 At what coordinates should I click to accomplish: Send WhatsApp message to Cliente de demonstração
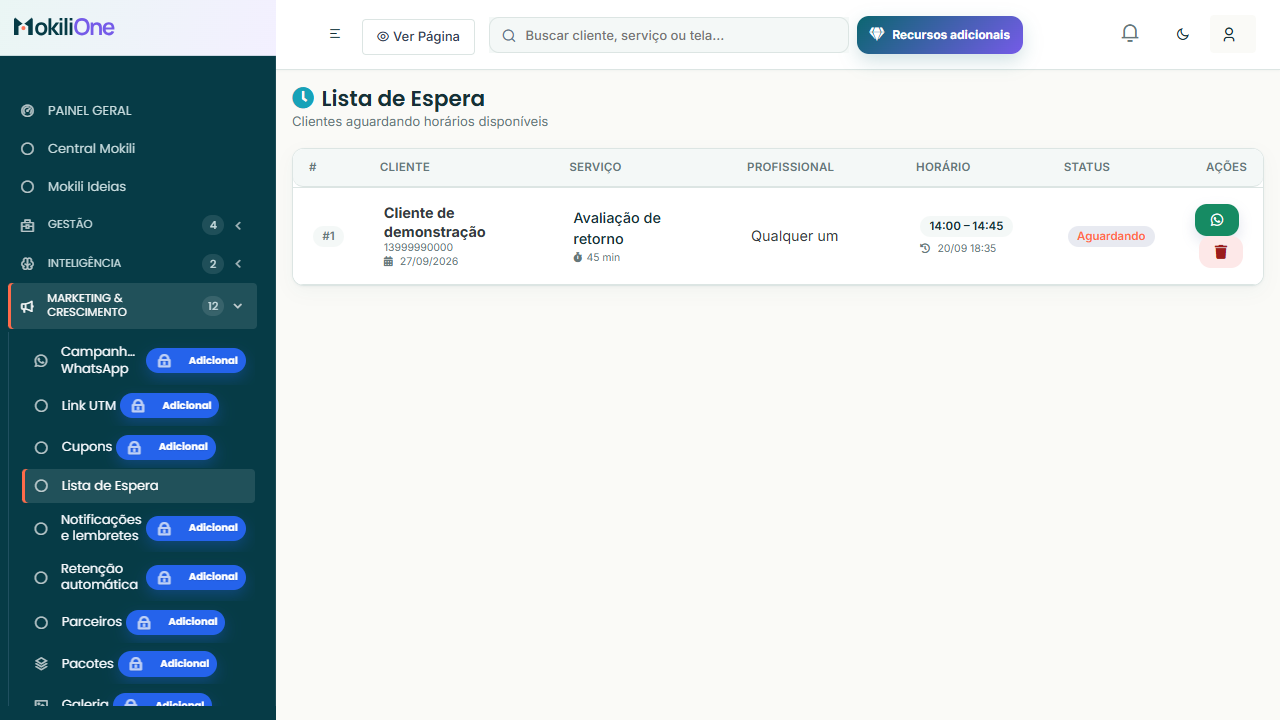click(x=1217, y=220)
